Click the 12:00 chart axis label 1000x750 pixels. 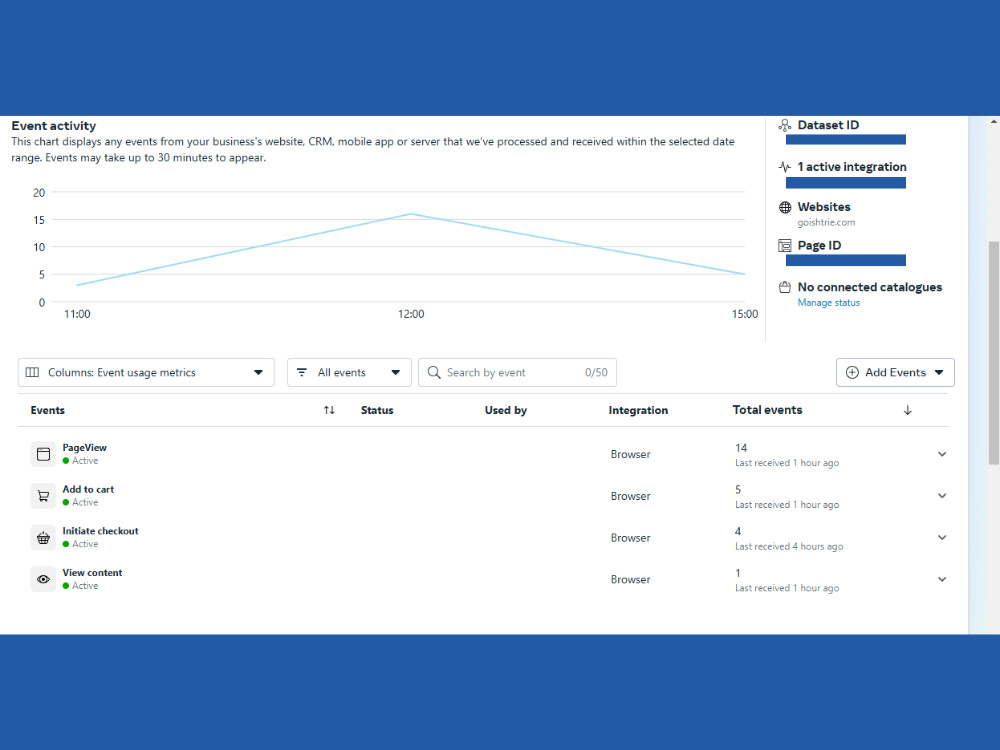[411, 314]
